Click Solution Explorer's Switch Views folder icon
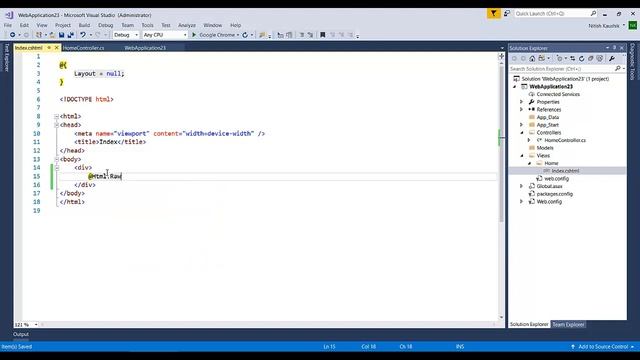The width and height of the screenshot is (640, 360). click(542, 58)
